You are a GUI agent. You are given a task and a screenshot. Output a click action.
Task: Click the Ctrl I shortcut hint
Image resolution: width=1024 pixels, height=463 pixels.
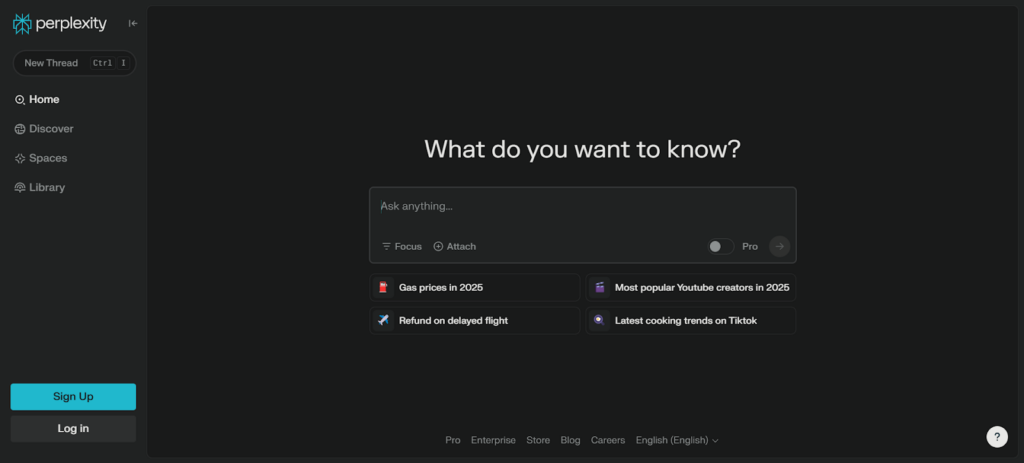click(110, 63)
